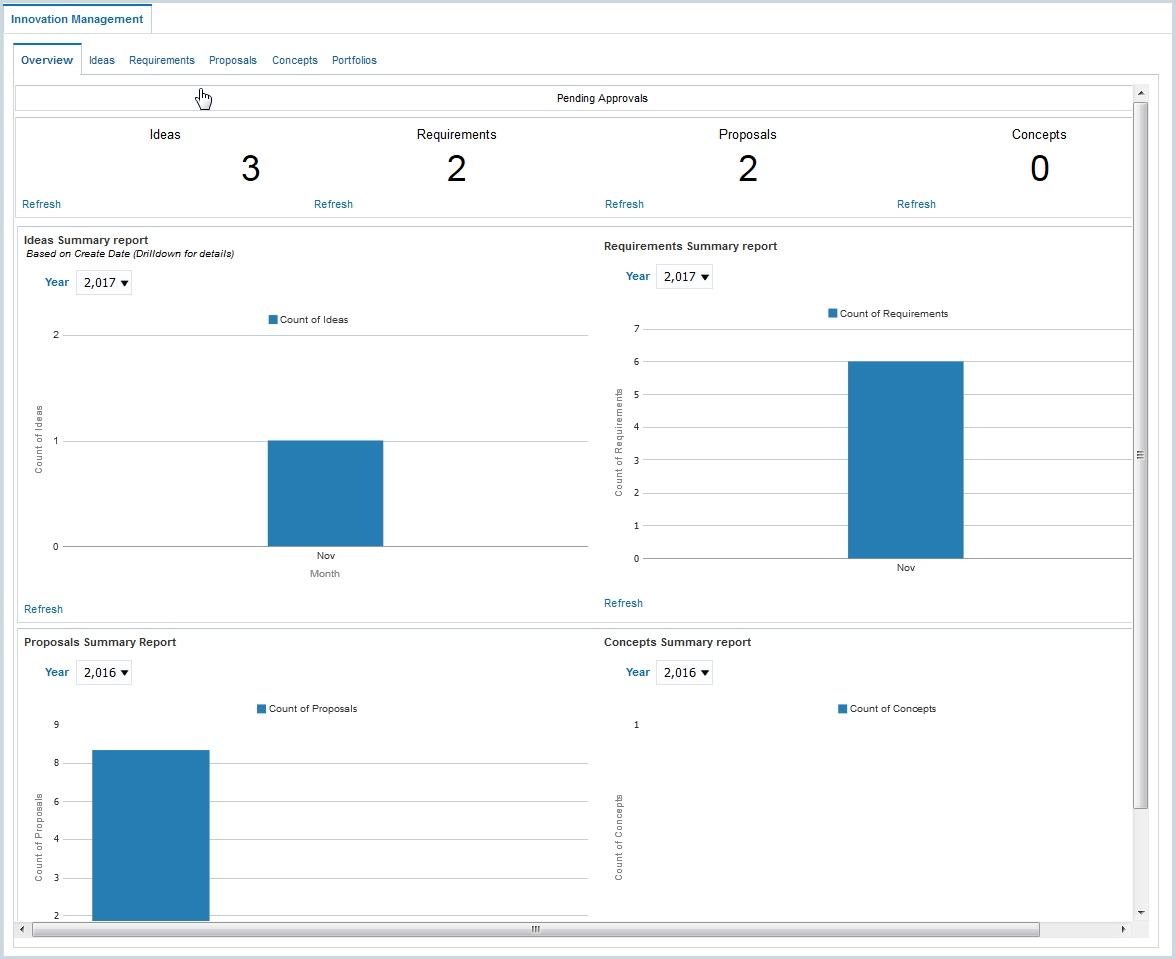
Task: Select the Proposals tab
Action: (232, 60)
